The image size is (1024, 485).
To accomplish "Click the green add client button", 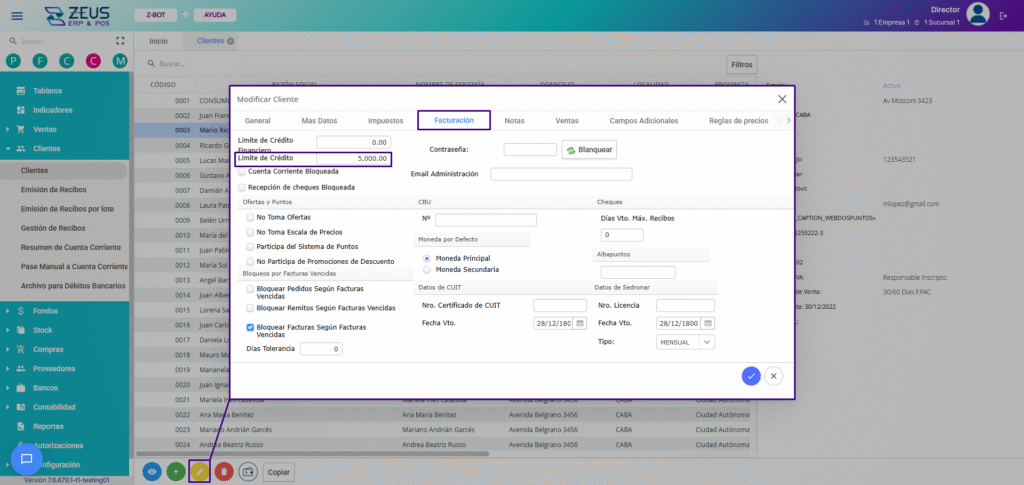I will [176, 471].
